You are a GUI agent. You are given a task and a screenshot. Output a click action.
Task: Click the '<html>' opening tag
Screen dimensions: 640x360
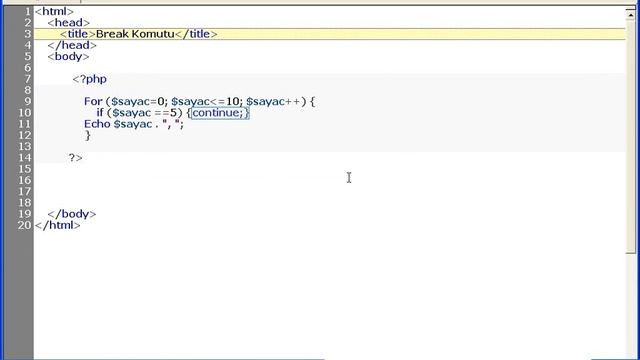pos(54,11)
